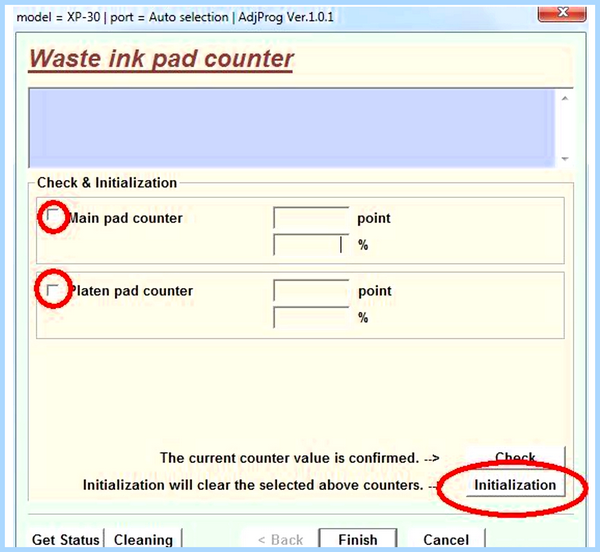The image size is (600, 552).
Task: Click the Waste ink pad counter heading
Action: [161, 59]
